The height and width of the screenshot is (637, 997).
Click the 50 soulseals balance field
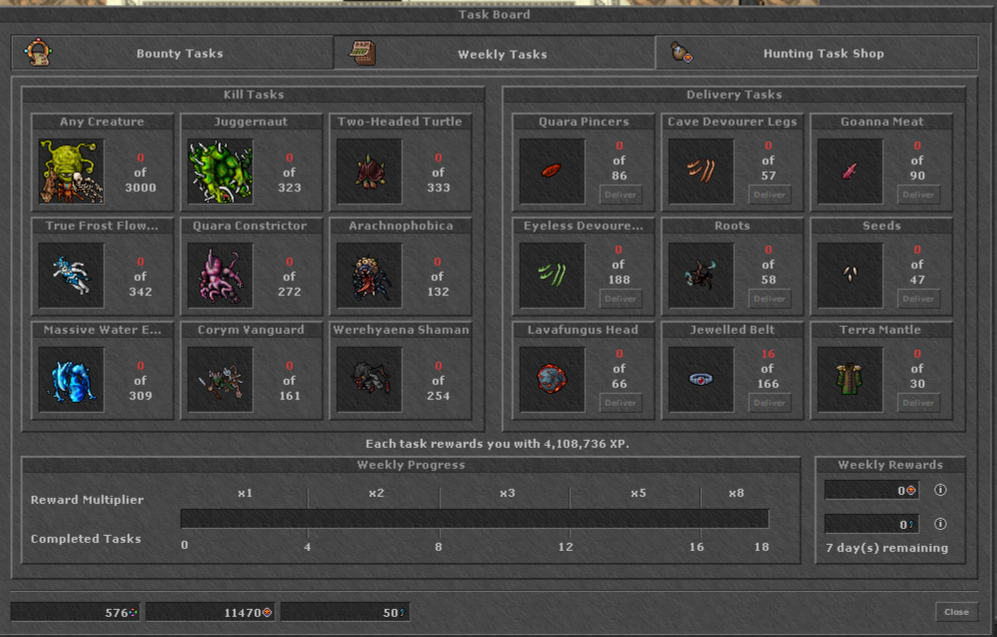(345, 612)
